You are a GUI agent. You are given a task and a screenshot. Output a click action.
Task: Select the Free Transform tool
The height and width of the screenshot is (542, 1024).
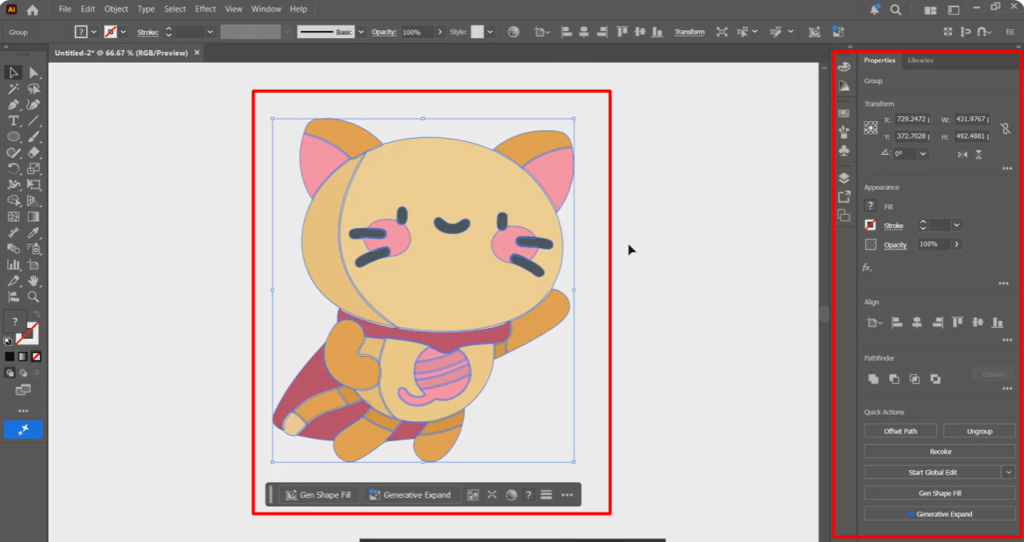click(x=33, y=185)
